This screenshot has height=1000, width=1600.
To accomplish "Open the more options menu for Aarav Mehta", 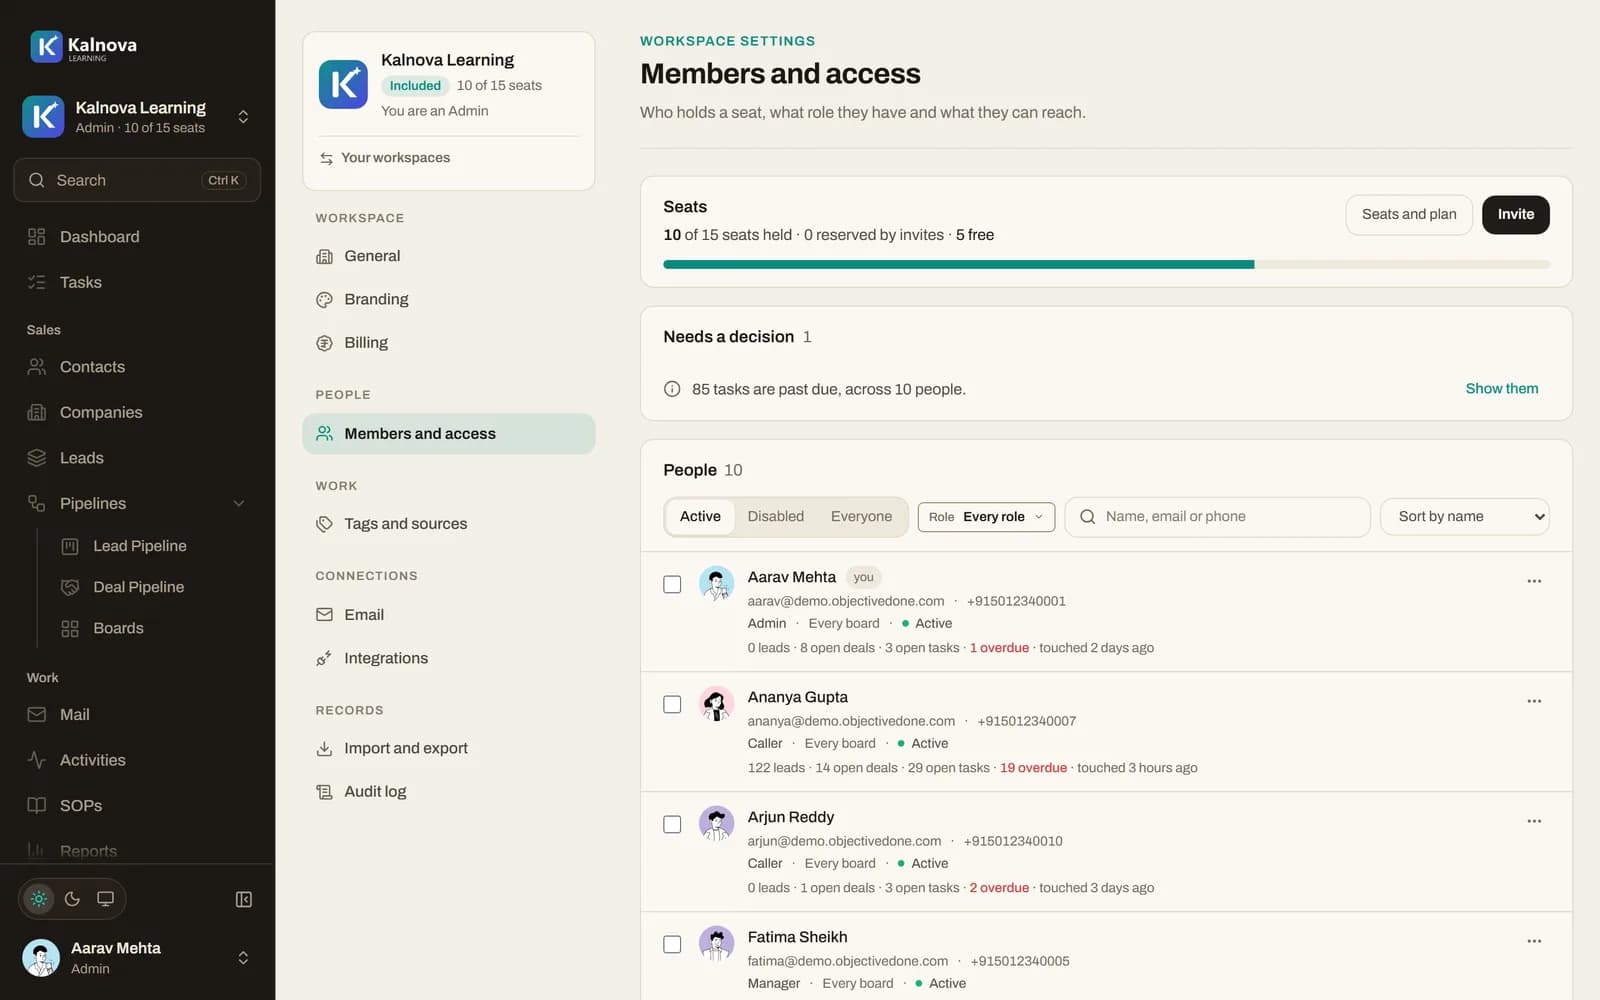I will click(x=1534, y=581).
